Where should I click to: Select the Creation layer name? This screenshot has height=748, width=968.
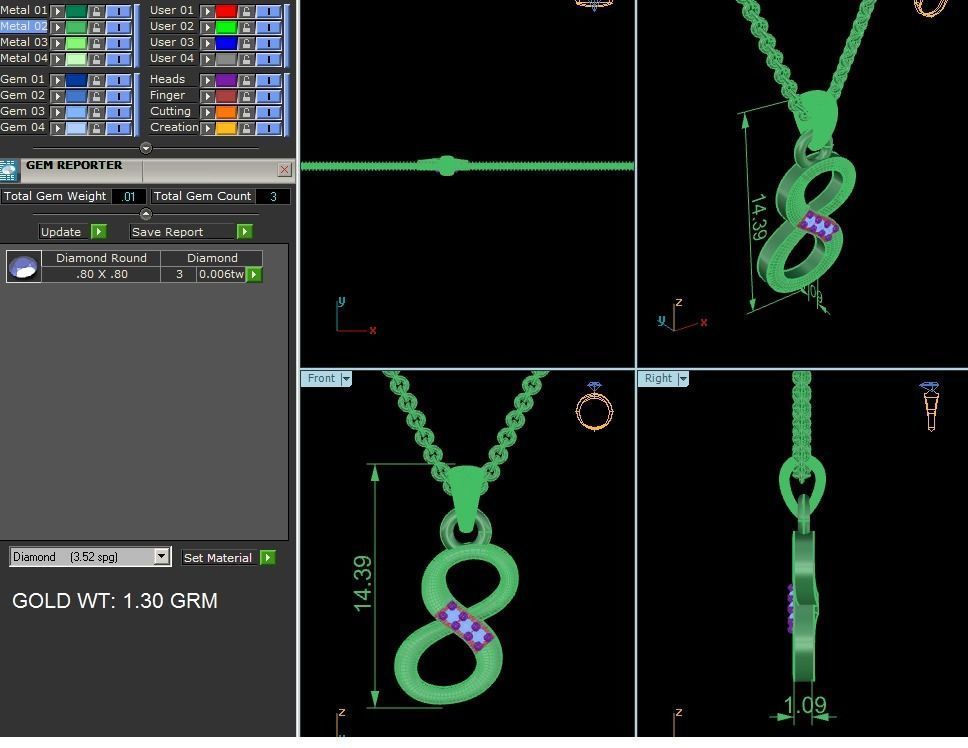[x=174, y=127]
